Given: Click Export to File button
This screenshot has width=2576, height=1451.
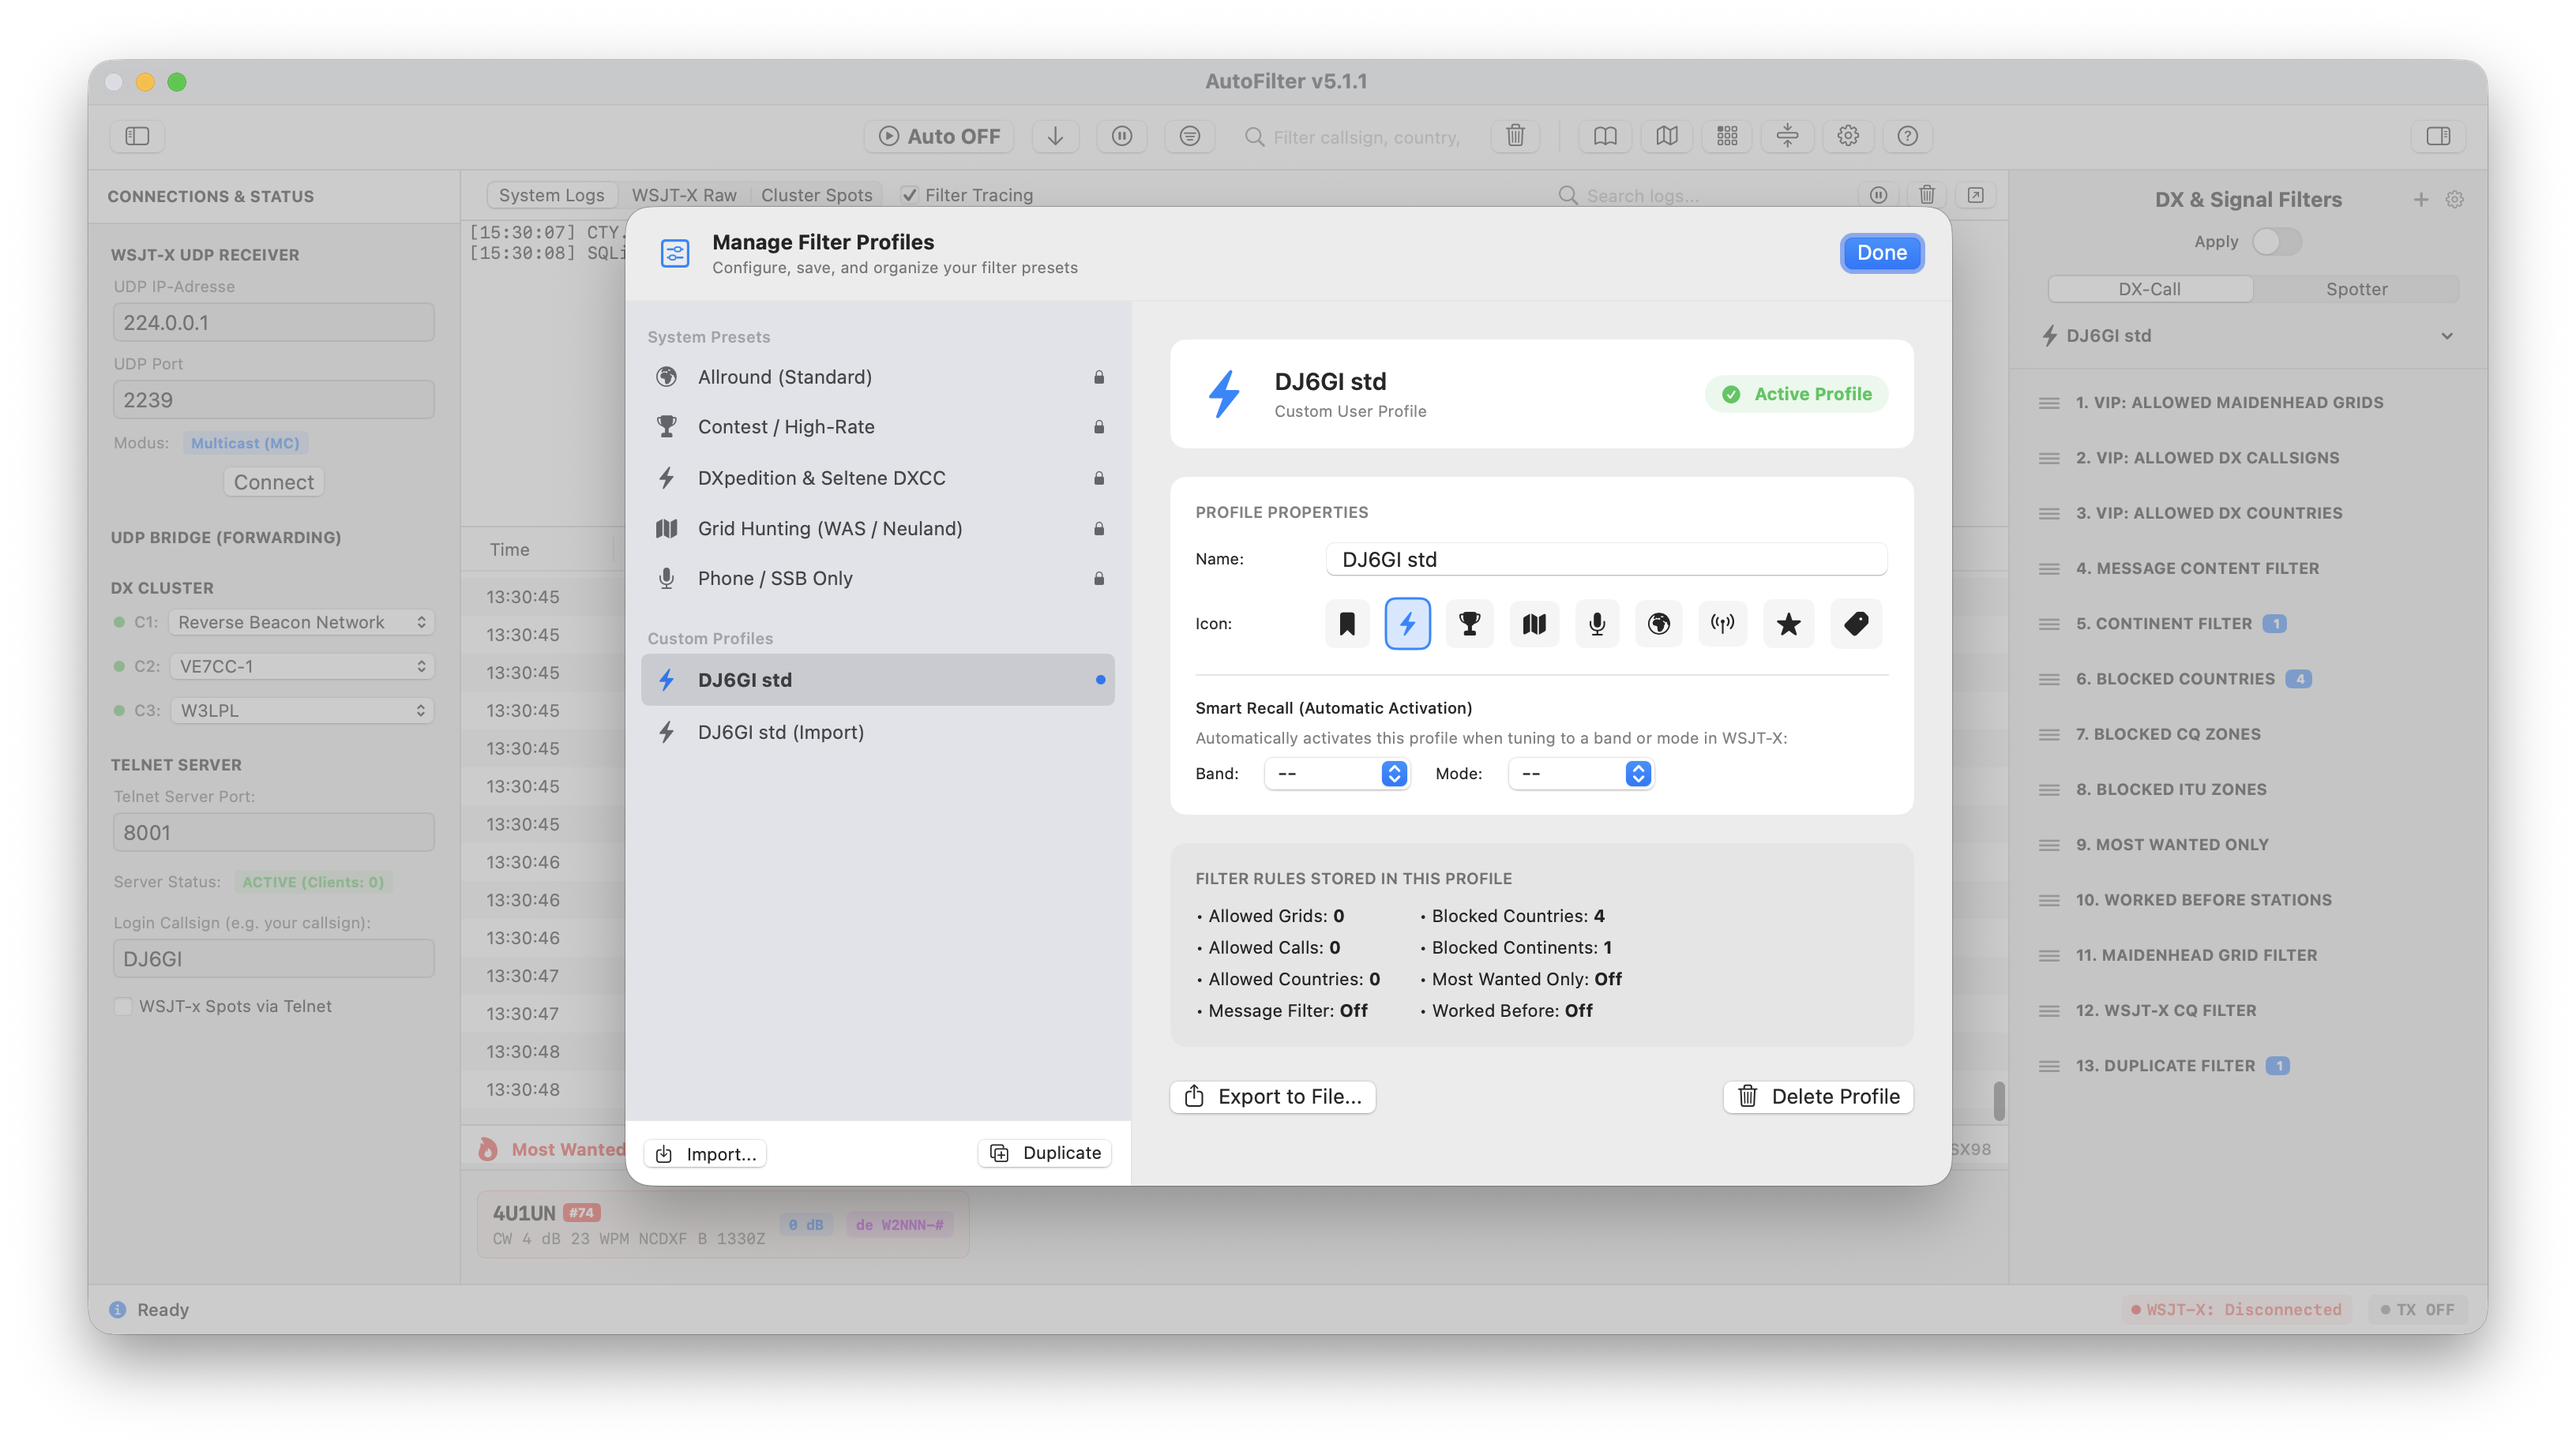Looking at the screenshot, I should coord(1272,1097).
